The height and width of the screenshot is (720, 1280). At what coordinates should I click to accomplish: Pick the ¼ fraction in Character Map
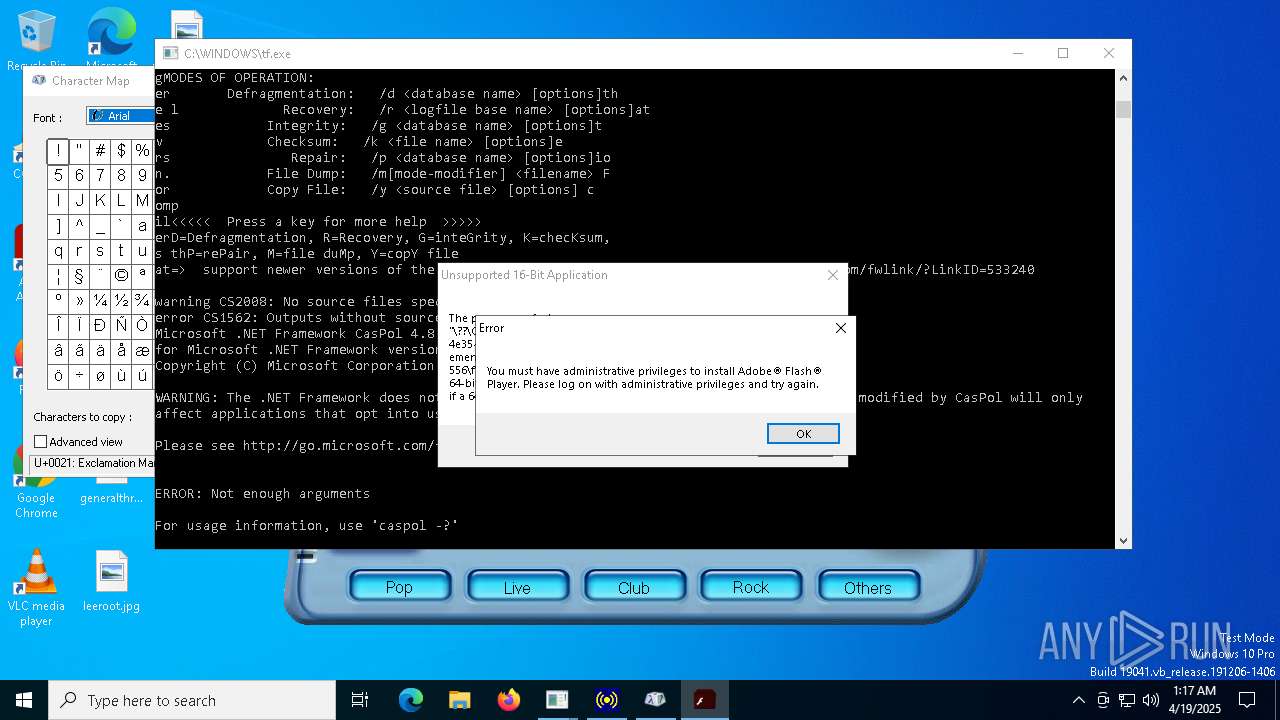100,301
